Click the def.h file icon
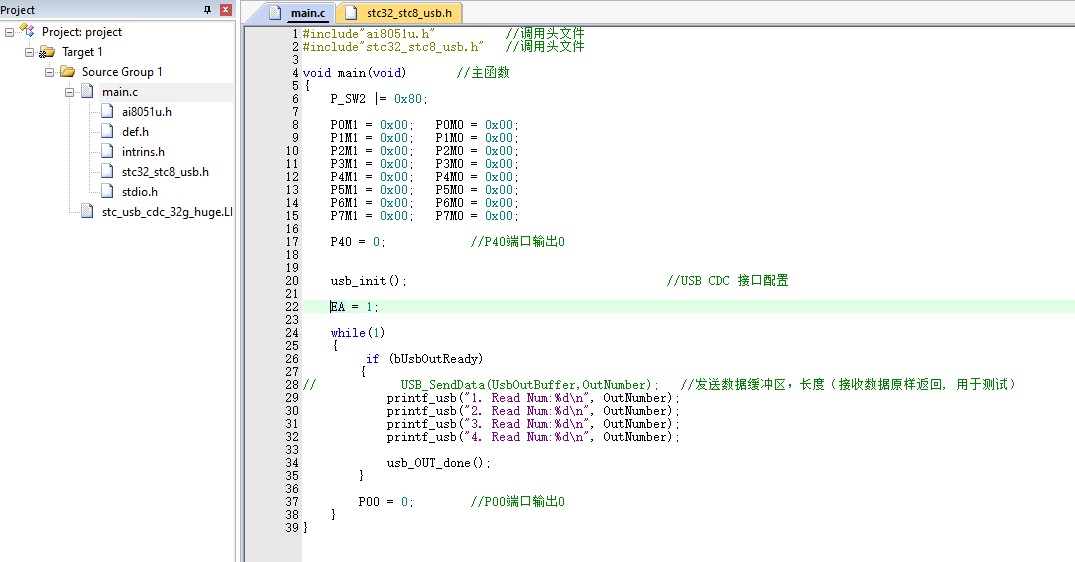 (x=107, y=131)
